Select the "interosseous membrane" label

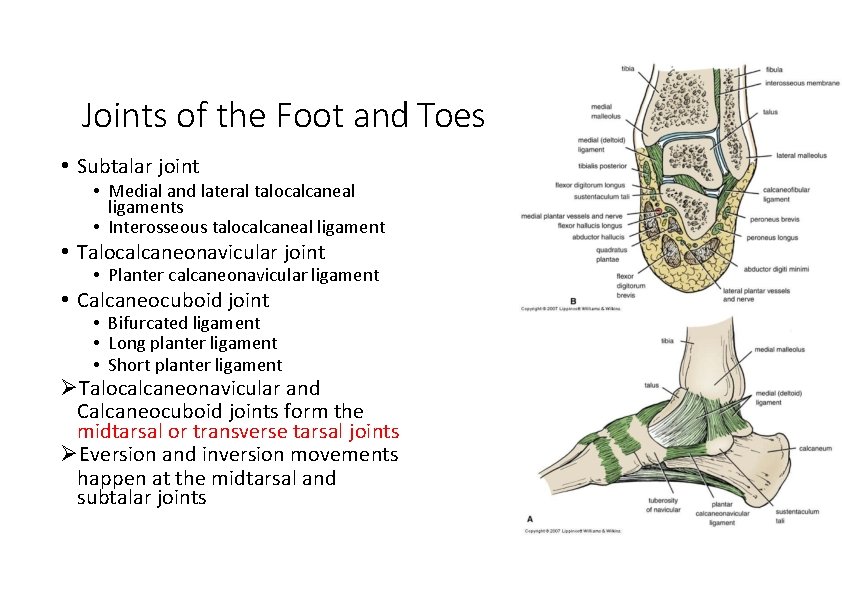[800, 82]
